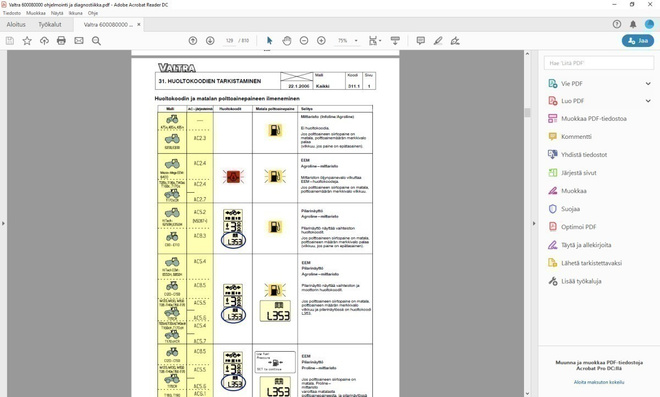Expand the Vie PDF chevron
This screenshot has width=660, height=397.
point(648,83)
